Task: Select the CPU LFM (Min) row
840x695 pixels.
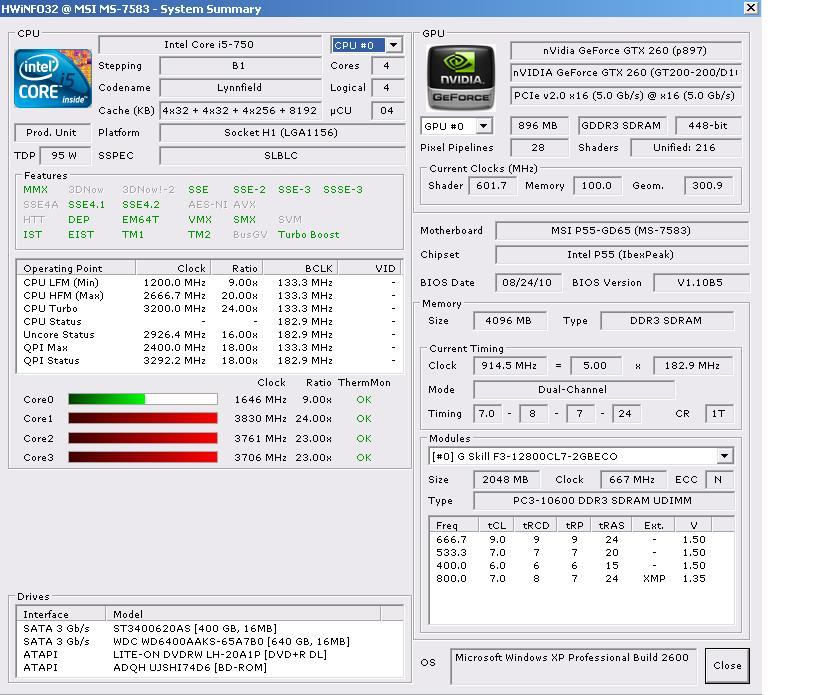Action: (x=209, y=282)
